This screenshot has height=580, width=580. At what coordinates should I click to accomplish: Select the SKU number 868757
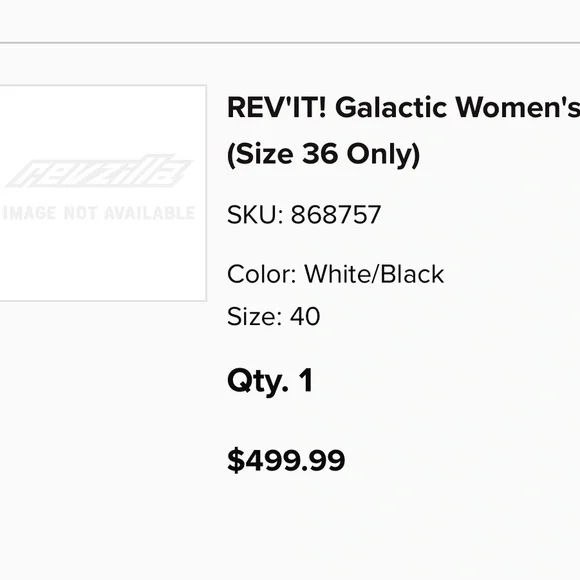tap(336, 215)
